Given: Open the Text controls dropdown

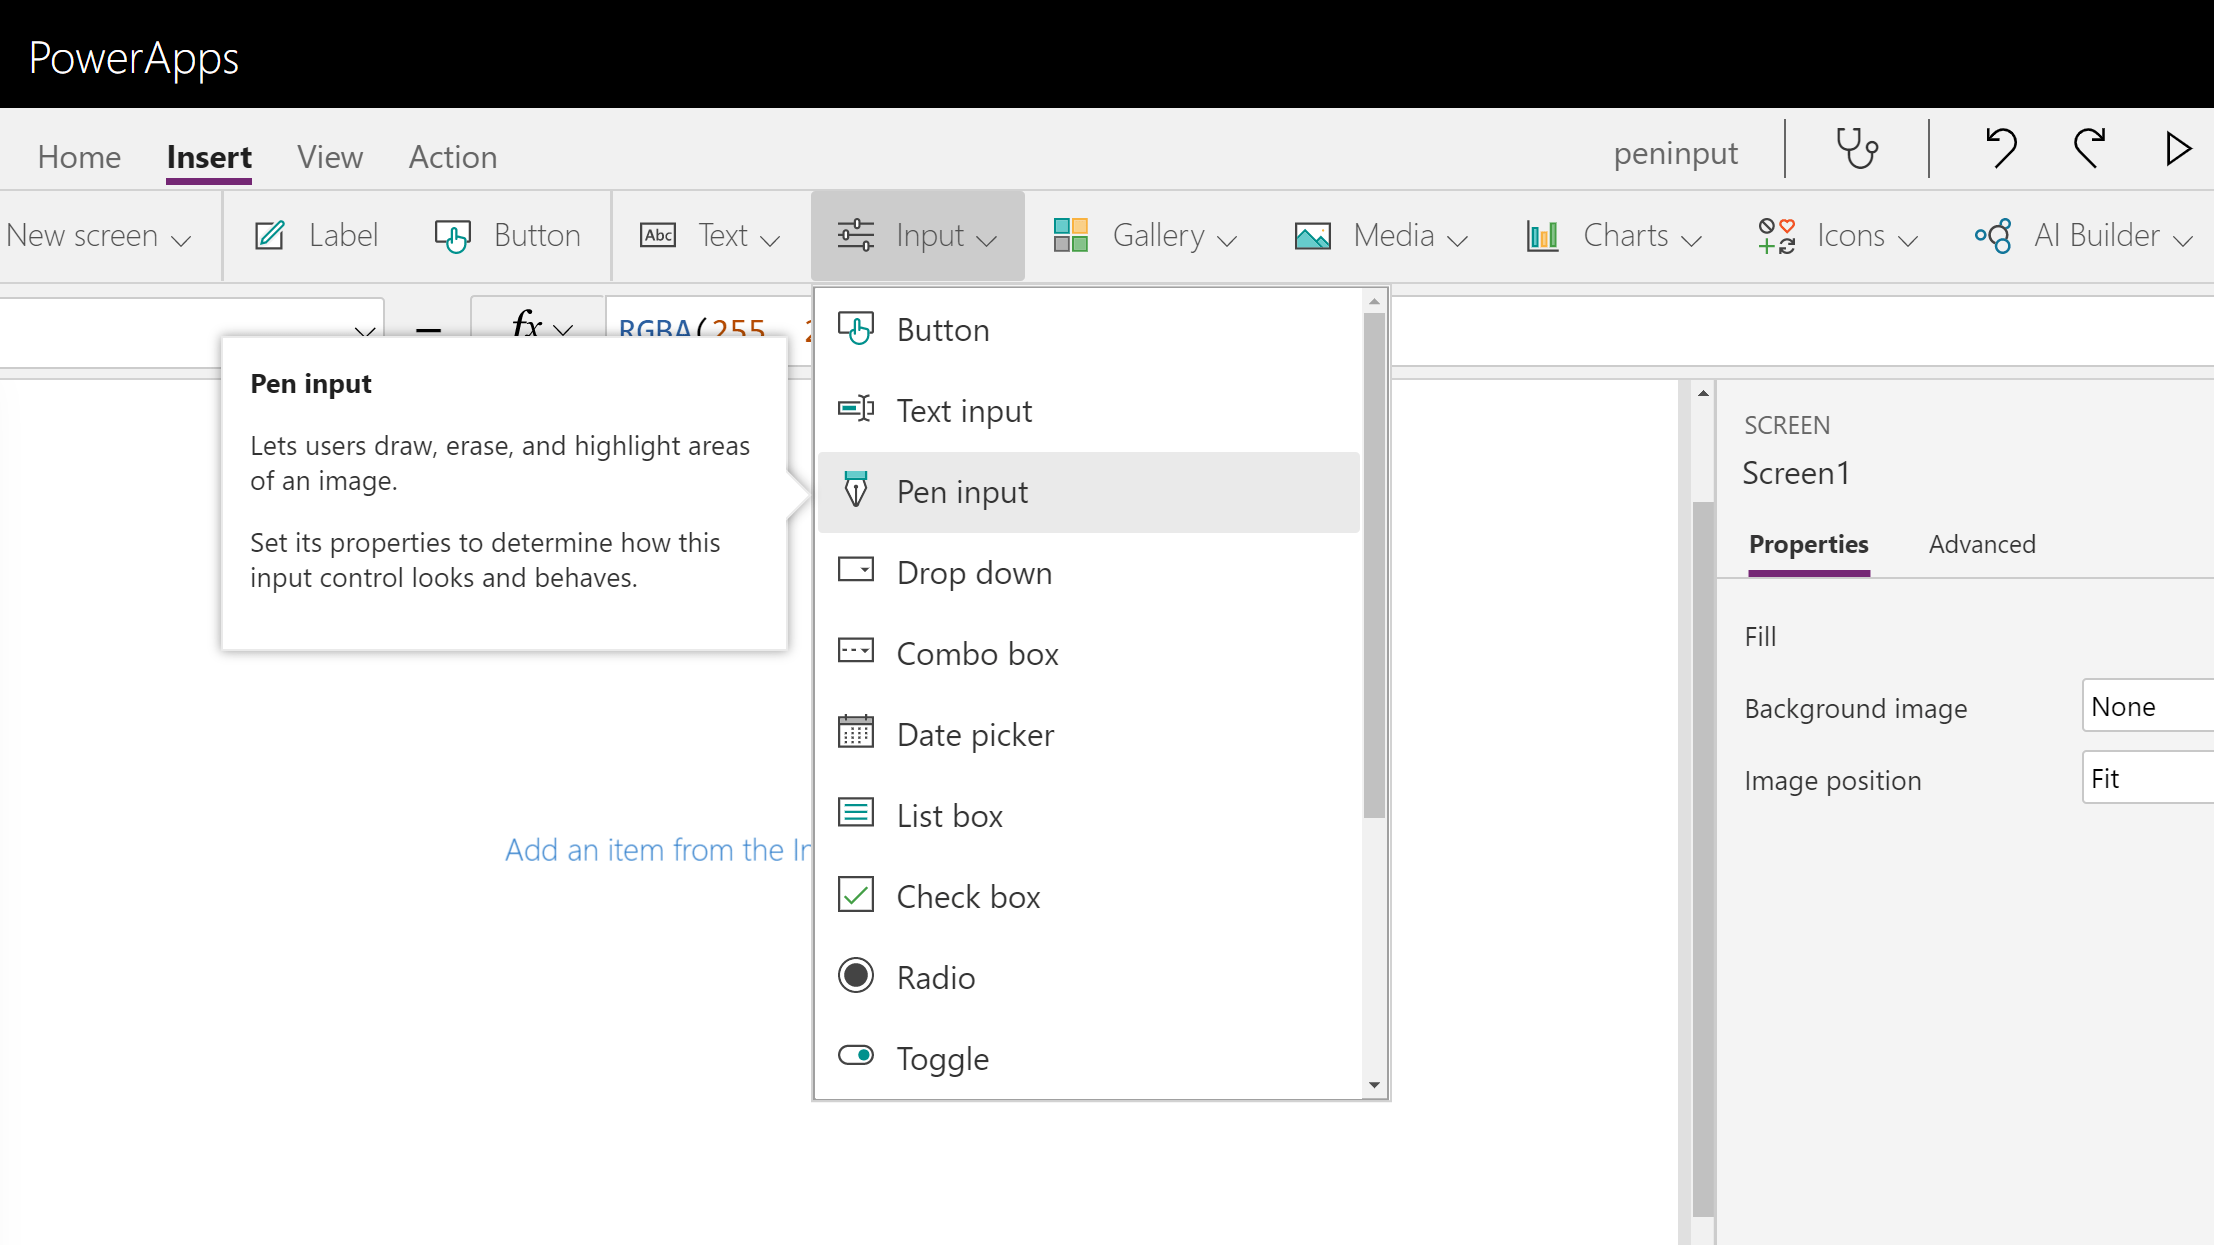Looking at the screenshot, I should pos(709,236).
